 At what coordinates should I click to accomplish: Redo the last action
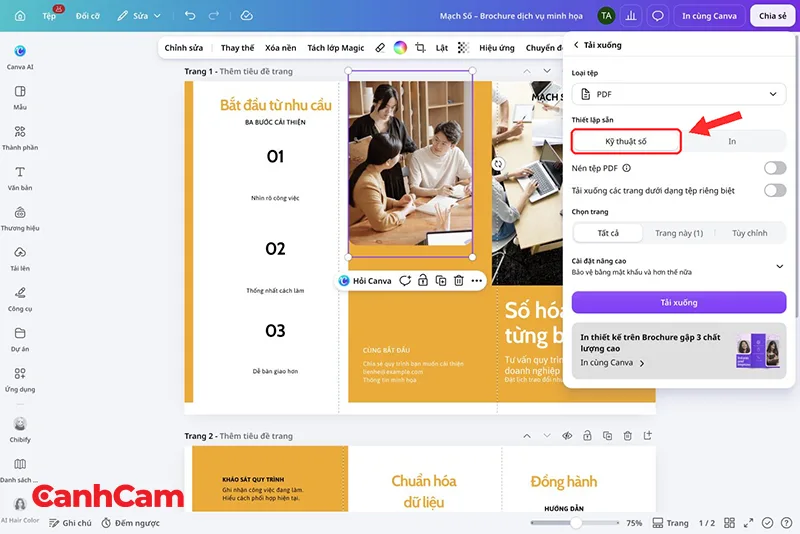pos(214,16)
